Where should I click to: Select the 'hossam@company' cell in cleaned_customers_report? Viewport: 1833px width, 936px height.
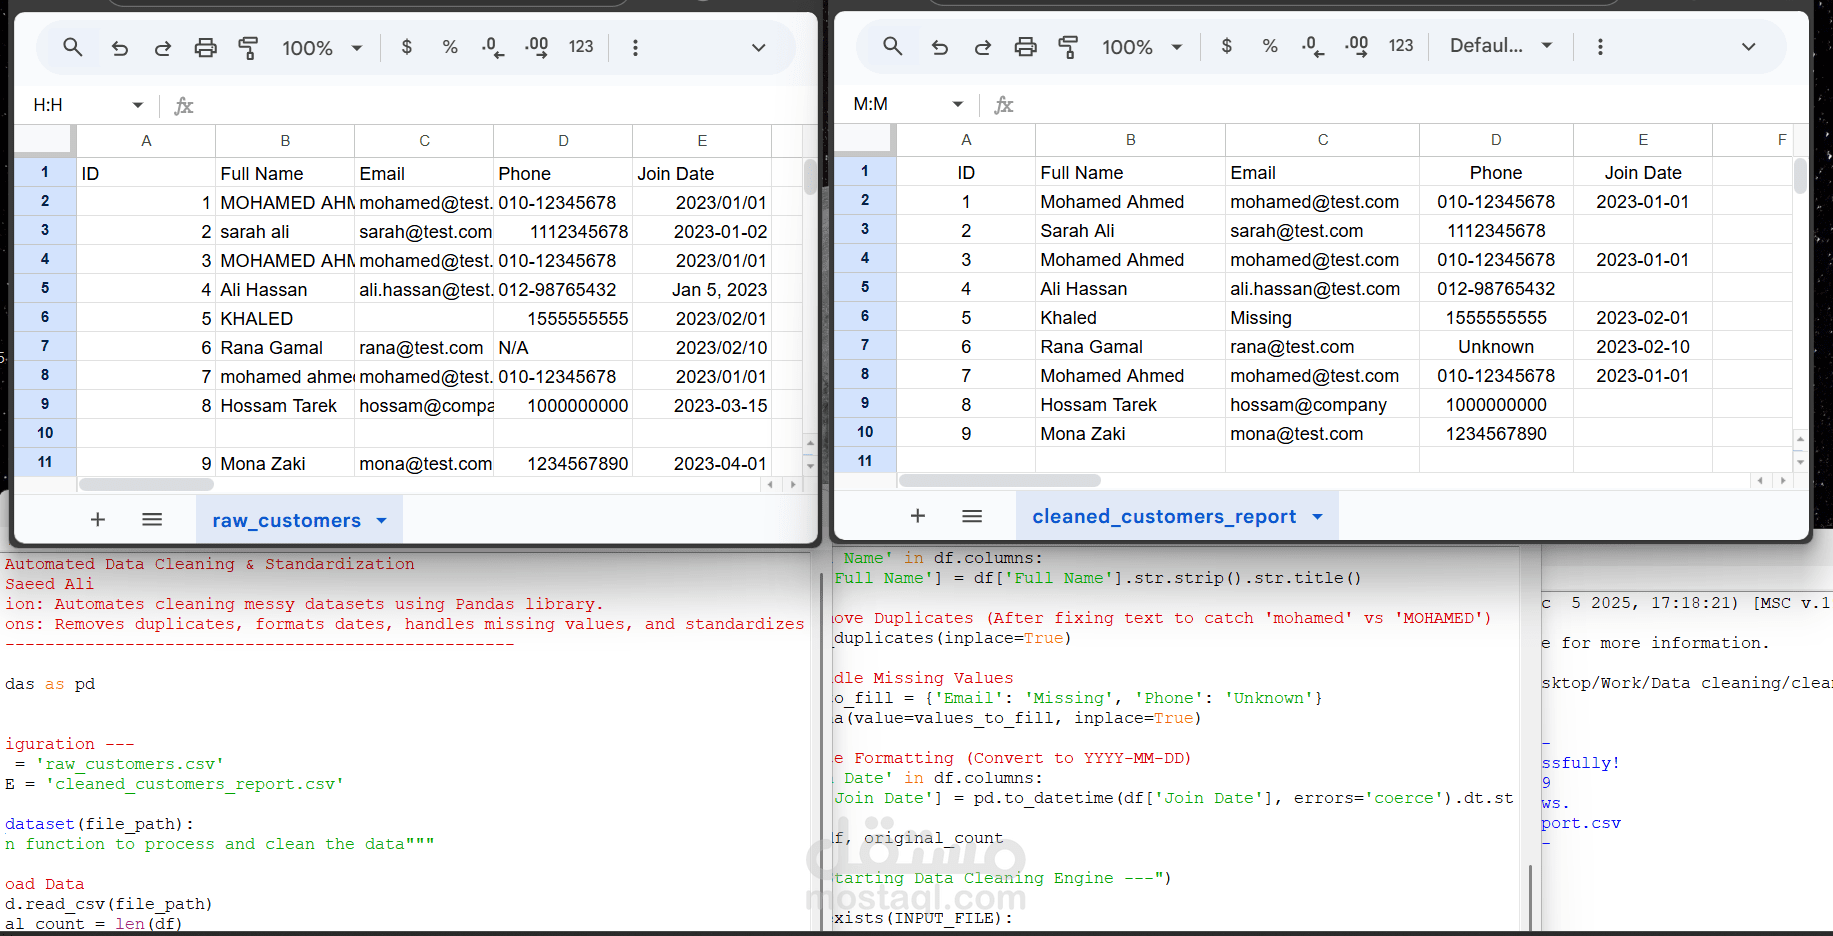[x=1322, y=405]
